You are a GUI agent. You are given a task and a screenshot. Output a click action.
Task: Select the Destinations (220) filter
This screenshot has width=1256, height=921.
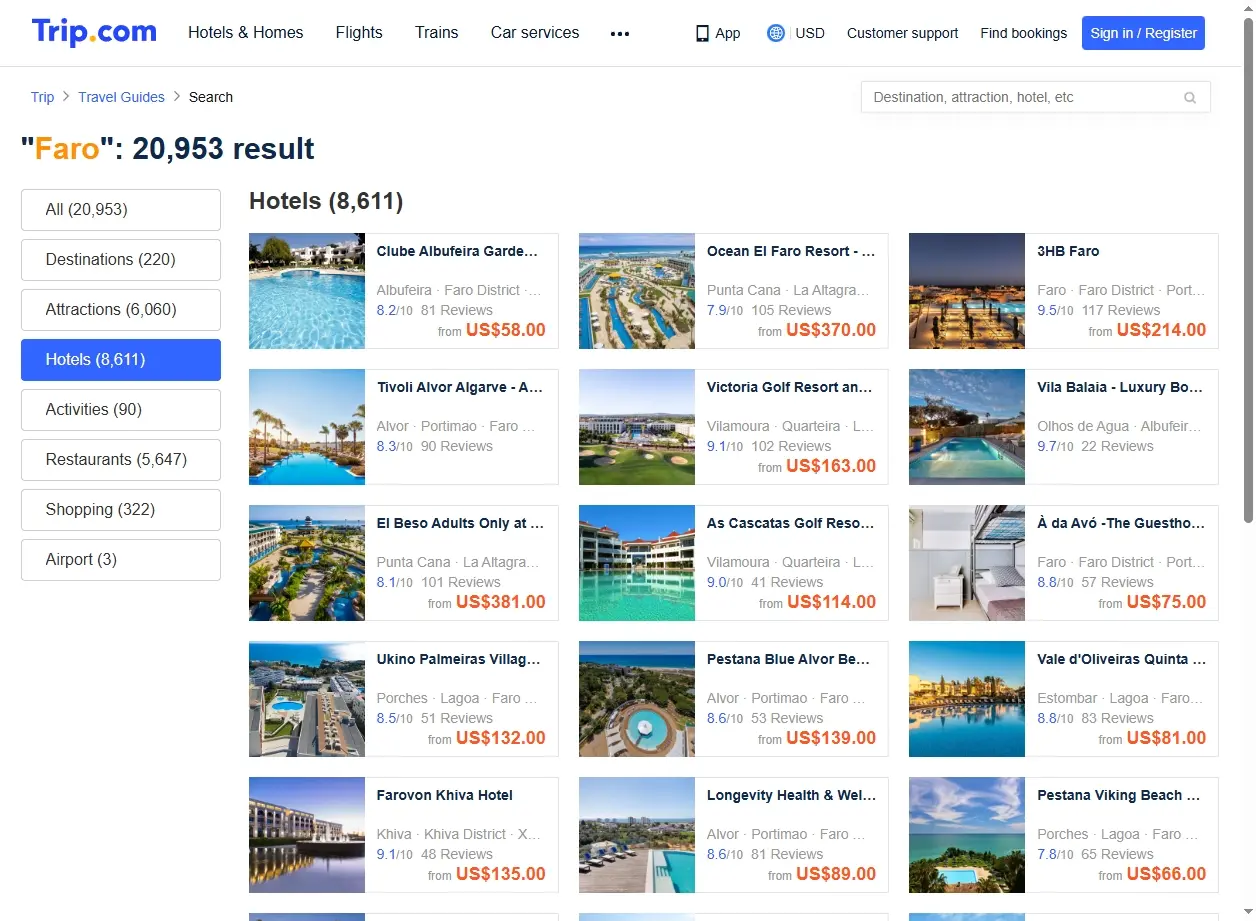[x=121, y=260]
